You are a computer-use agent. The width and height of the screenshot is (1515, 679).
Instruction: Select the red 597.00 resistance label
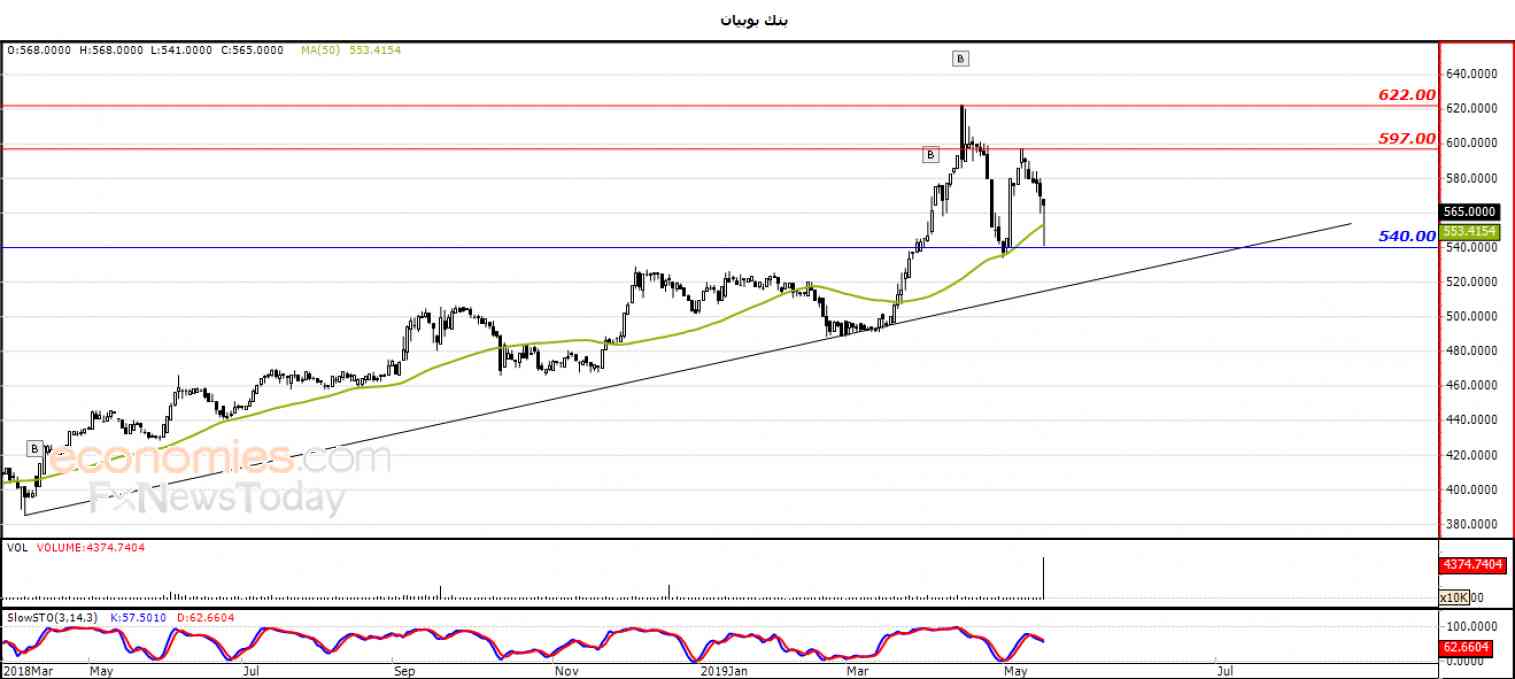(x=1407, y=139)
